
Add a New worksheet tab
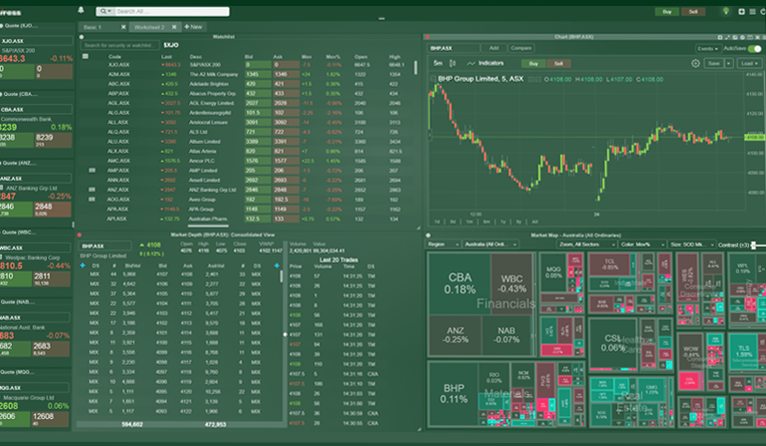[x=193, y=27]
